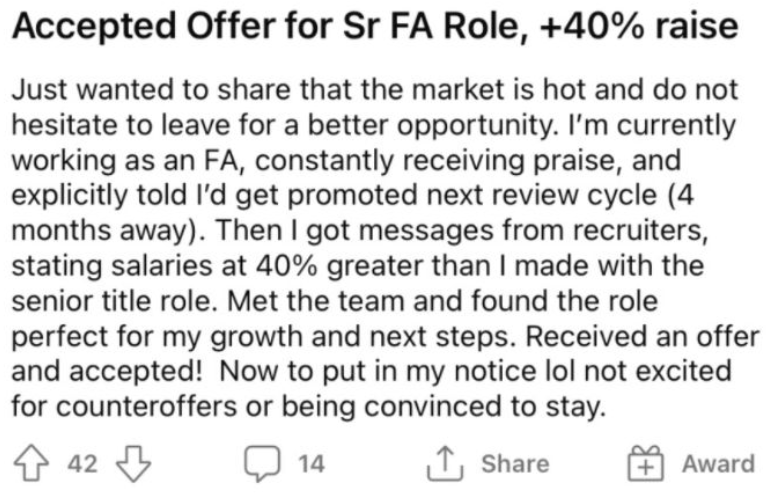Click the comment count 14
The height and width of the screenshot is (503, 774).
311,464
